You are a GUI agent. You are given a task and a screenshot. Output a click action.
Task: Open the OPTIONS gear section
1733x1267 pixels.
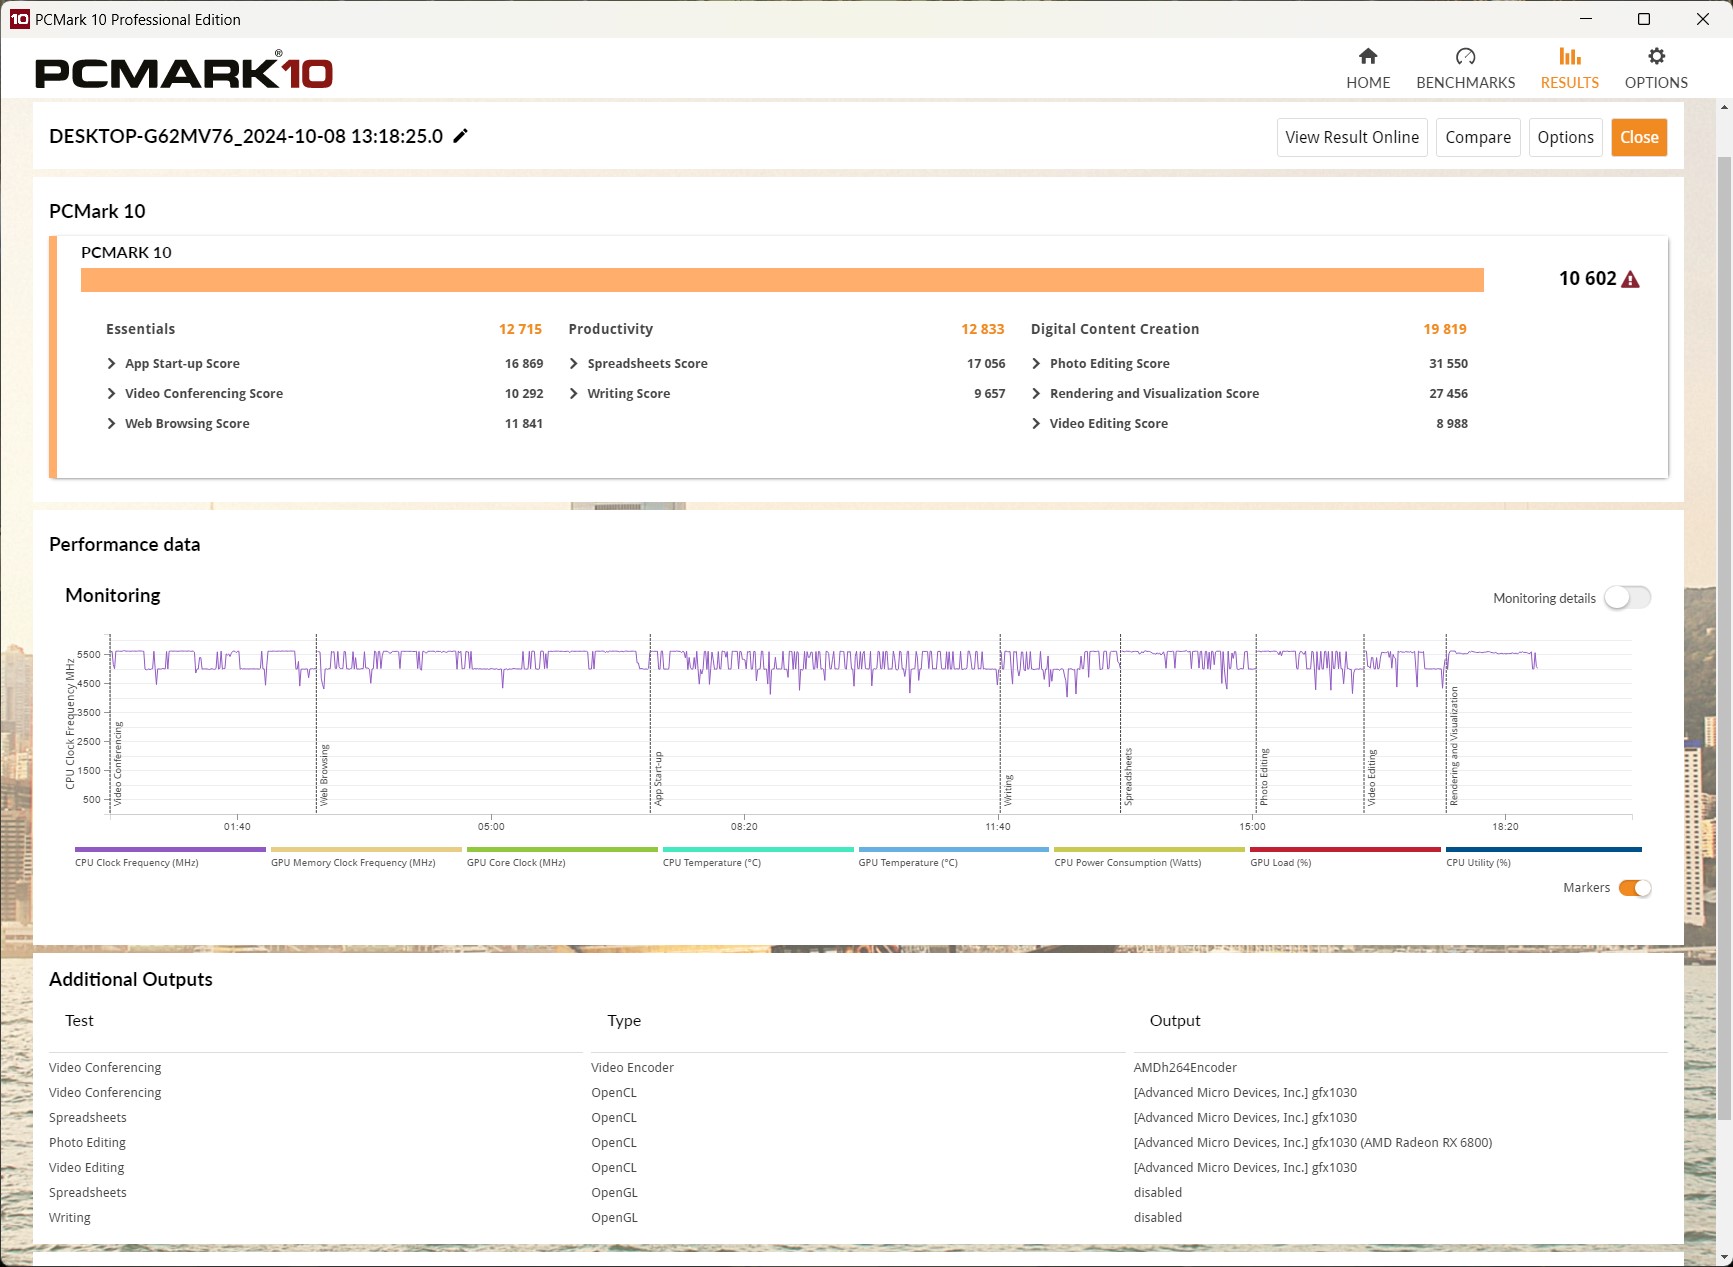[1656, 68]
